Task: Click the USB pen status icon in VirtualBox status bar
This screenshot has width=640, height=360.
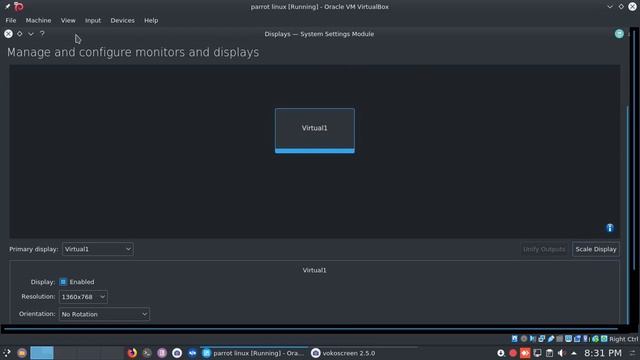Action: pyautogui.click(x=551, y=339)
